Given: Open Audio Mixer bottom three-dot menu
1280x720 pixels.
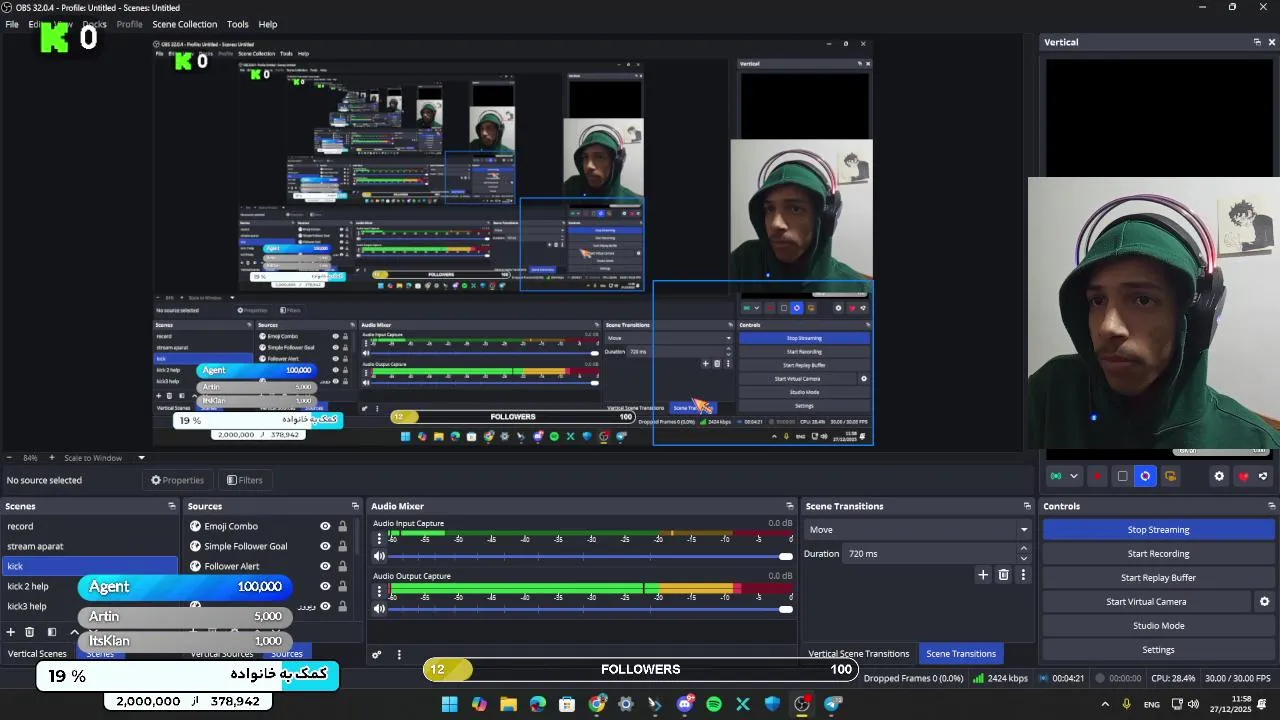Looking at the screenshot, I should [x=399, y=655].
